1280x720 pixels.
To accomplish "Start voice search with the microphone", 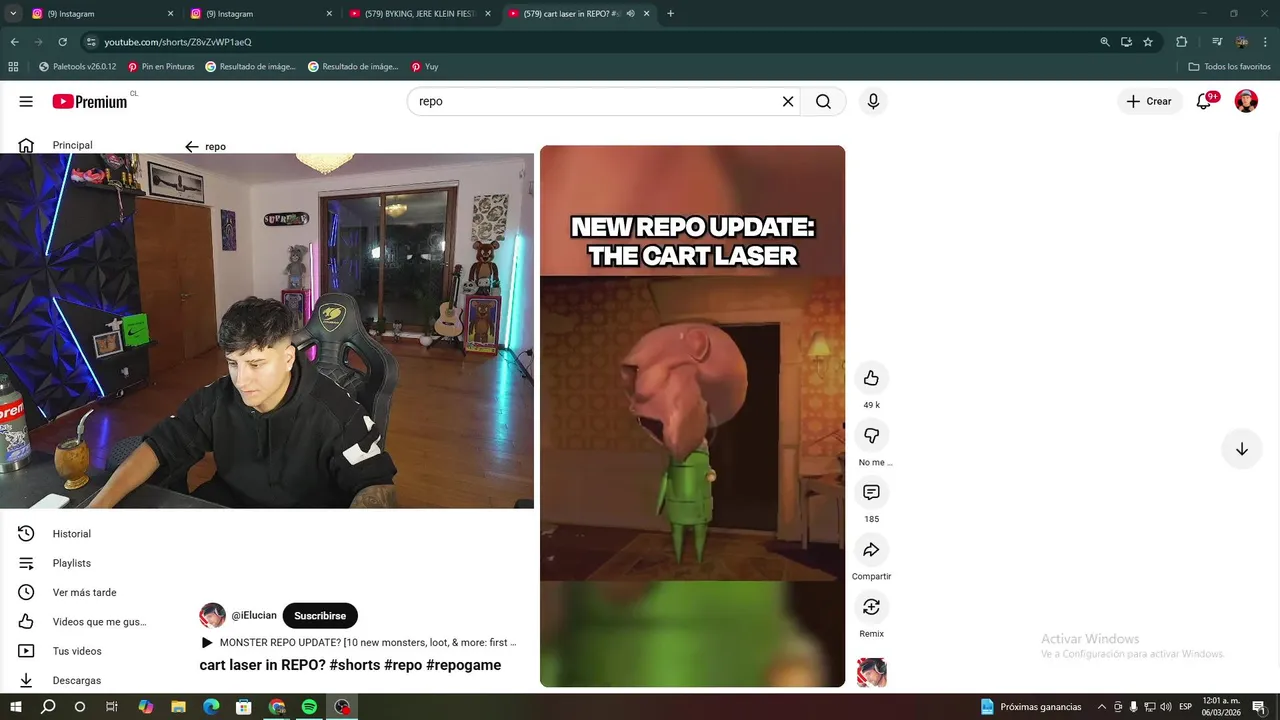I will (873, 101).
